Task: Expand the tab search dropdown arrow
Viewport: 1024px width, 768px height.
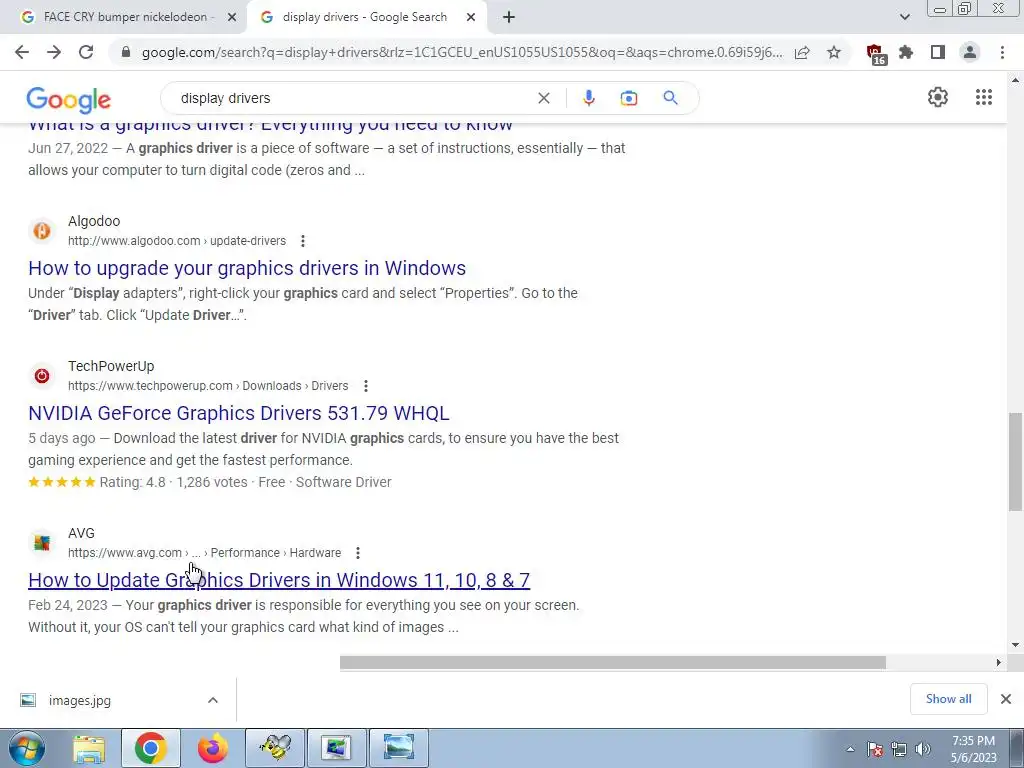Action: pyautogui.click(x=904, y=17)
